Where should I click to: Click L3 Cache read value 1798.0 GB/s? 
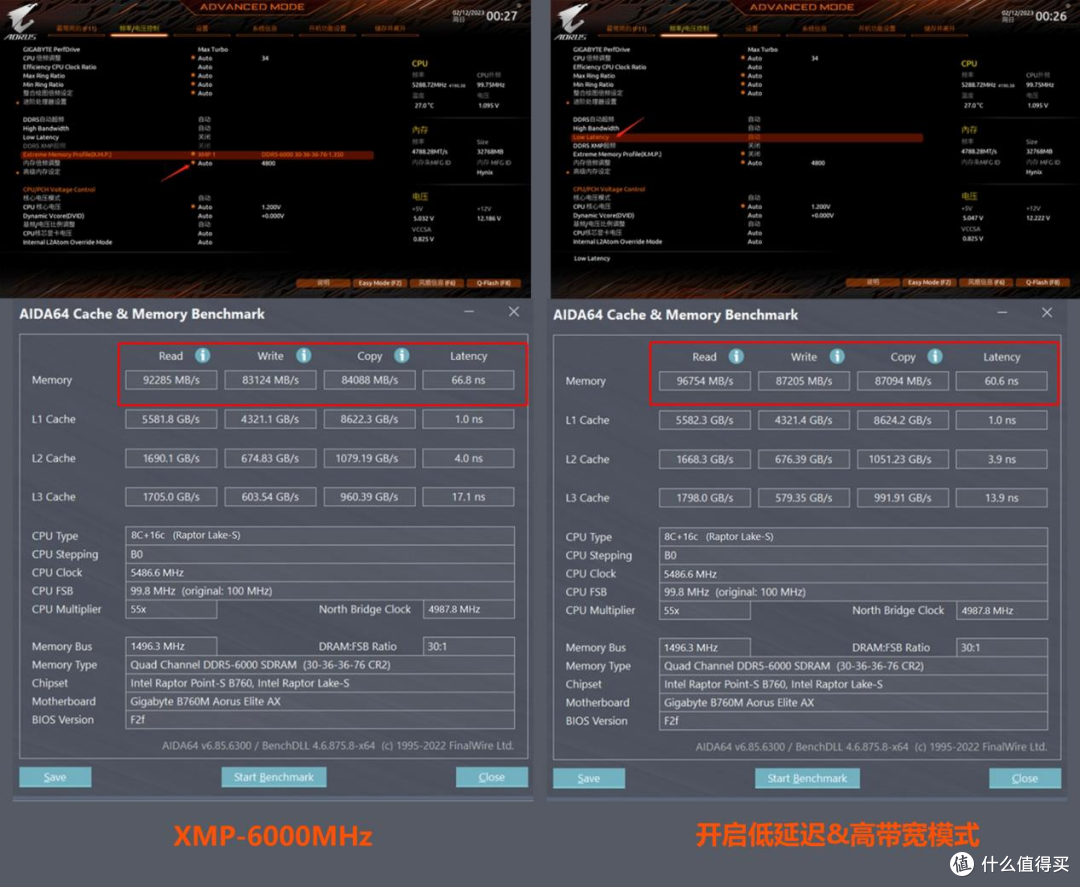tap(705, 498)
